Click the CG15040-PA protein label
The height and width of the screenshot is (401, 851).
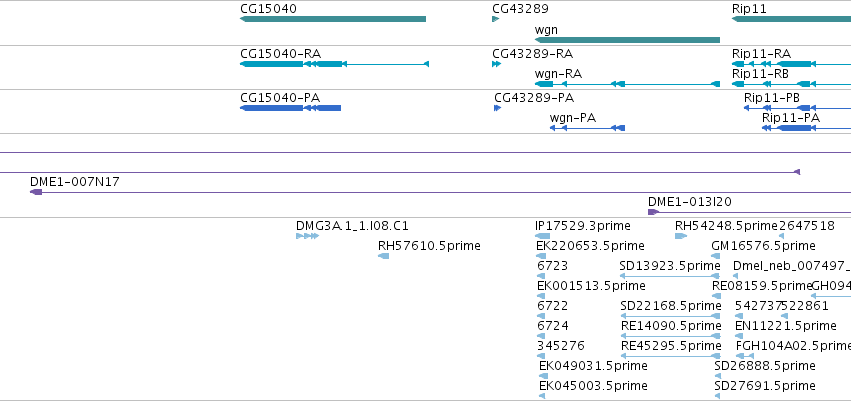280,98
